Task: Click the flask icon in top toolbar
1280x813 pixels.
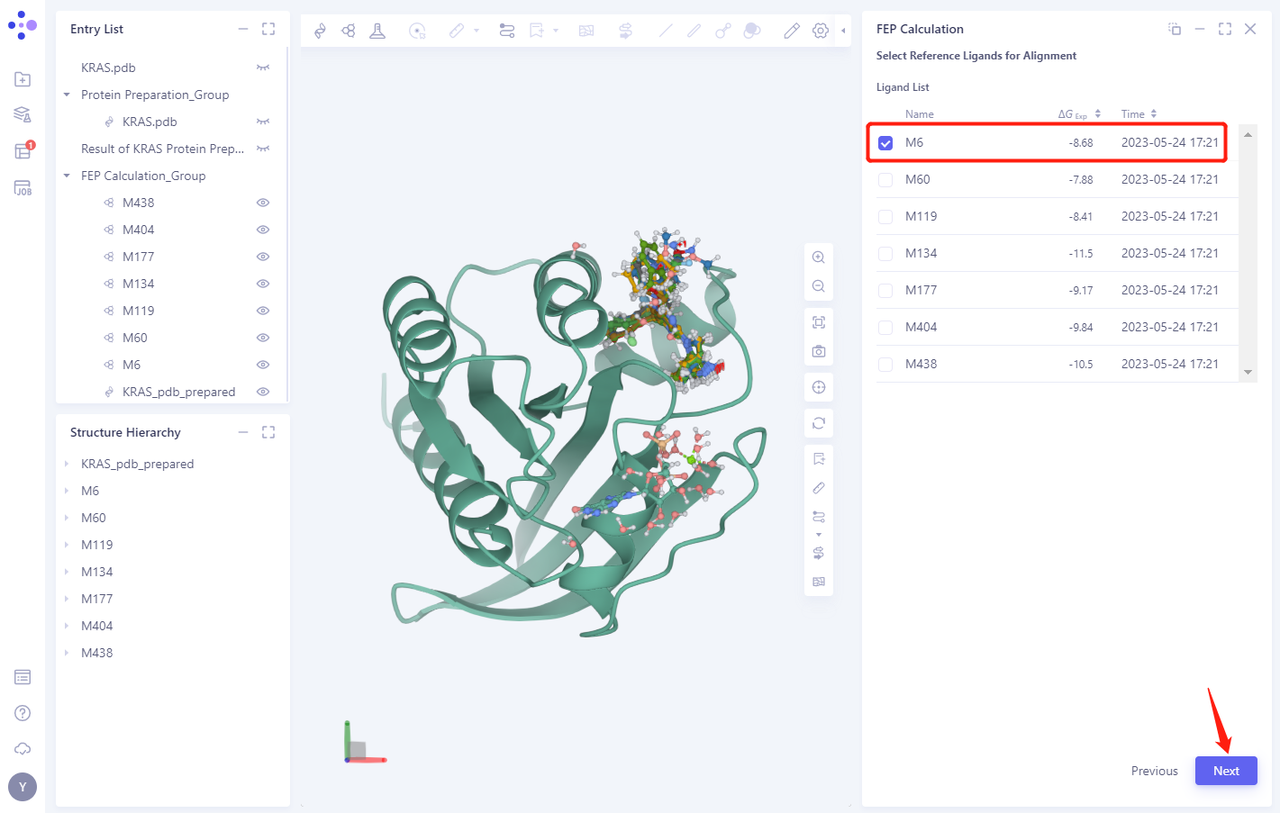Action: (x=377, y=31)
